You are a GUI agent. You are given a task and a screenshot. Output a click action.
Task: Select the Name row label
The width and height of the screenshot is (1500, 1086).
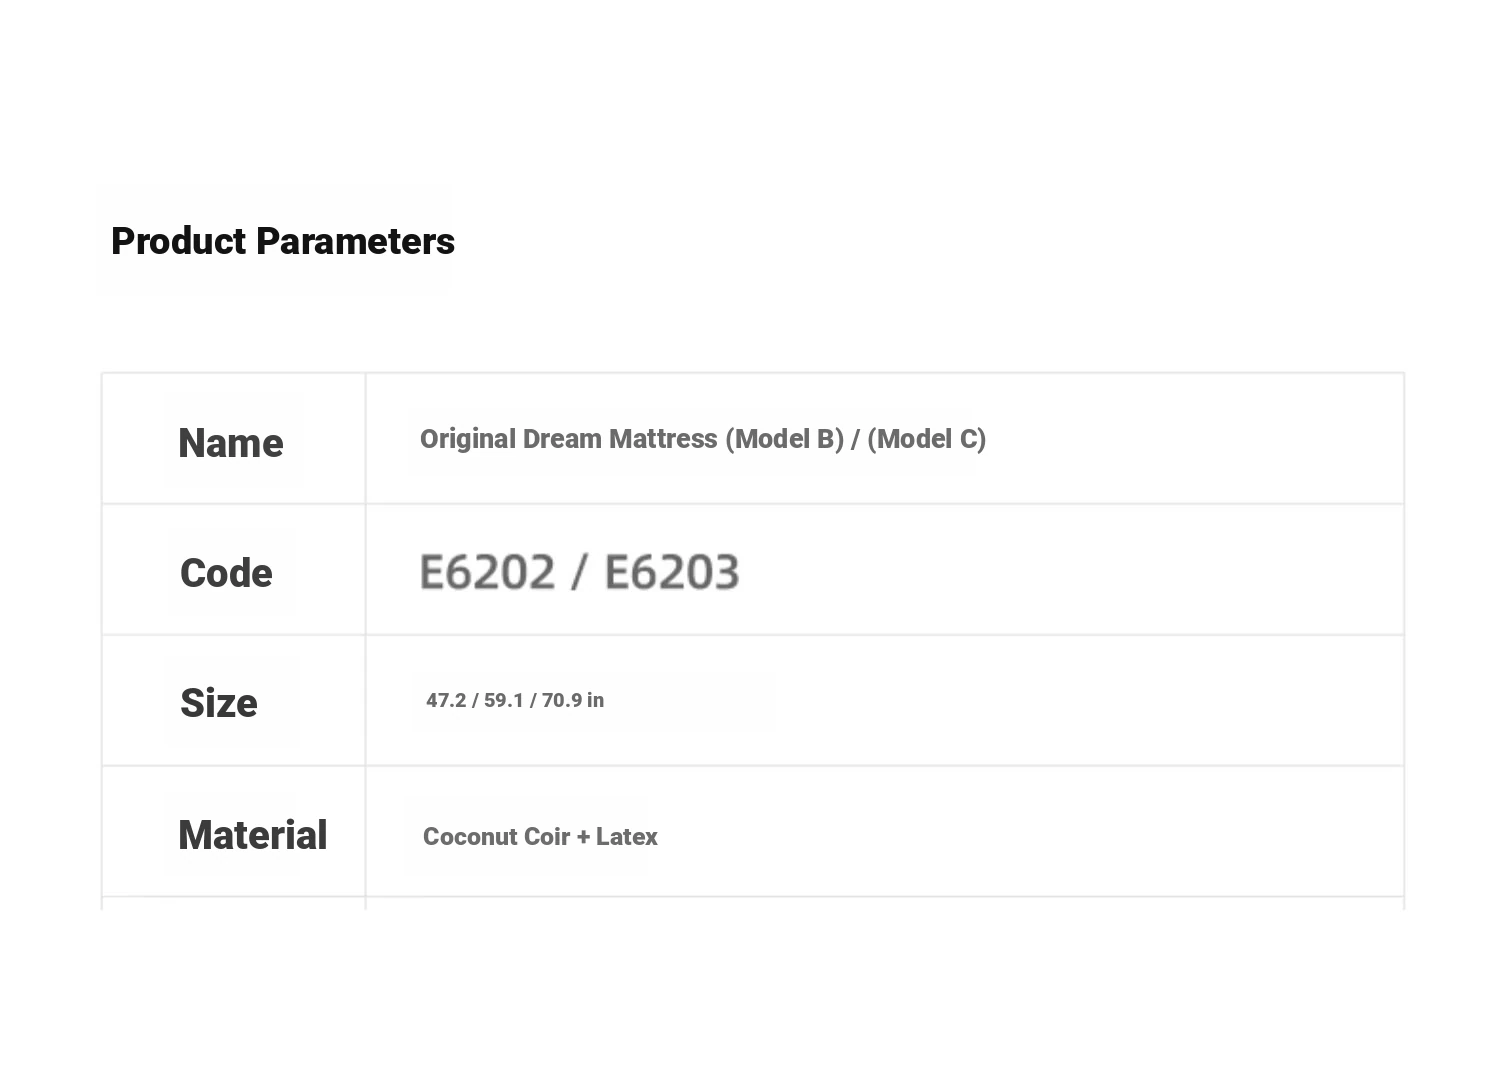click(x=231, y=443)
